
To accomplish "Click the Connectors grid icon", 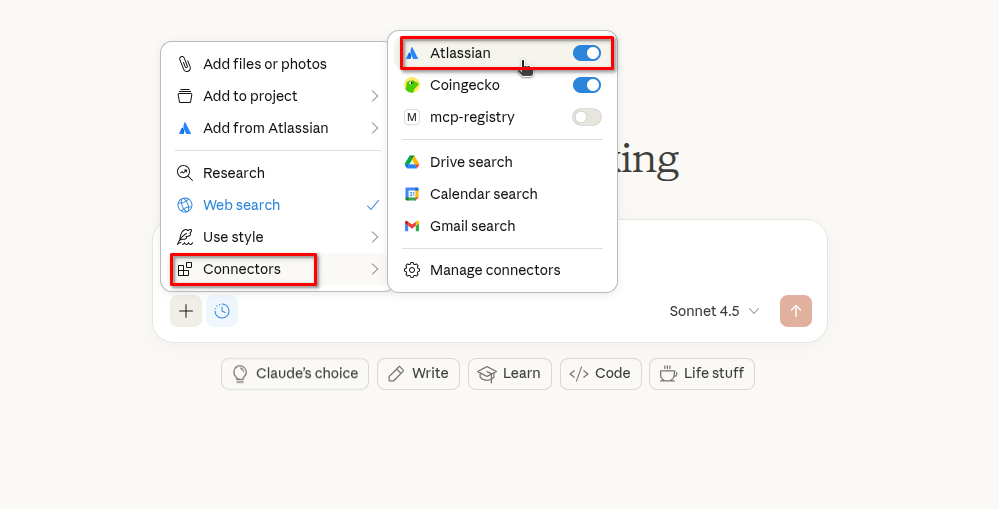I will [185, 269].
